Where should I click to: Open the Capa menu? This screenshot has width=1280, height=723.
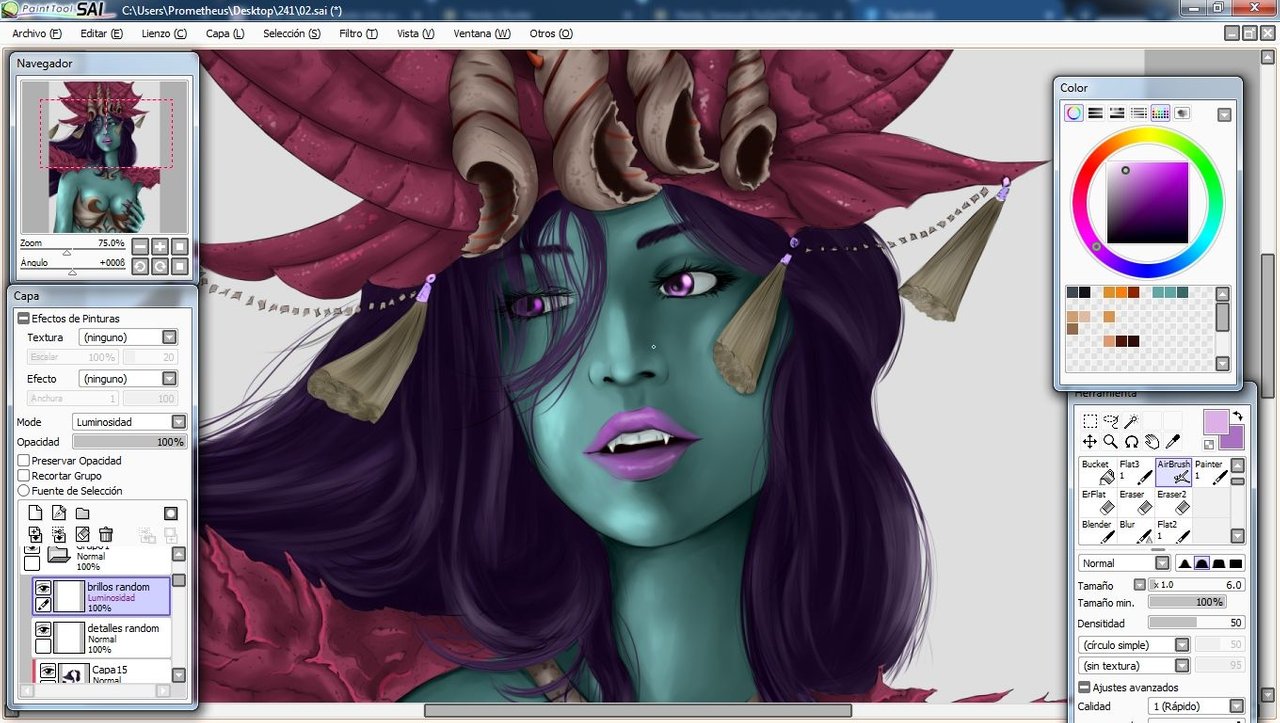(225, 33)
